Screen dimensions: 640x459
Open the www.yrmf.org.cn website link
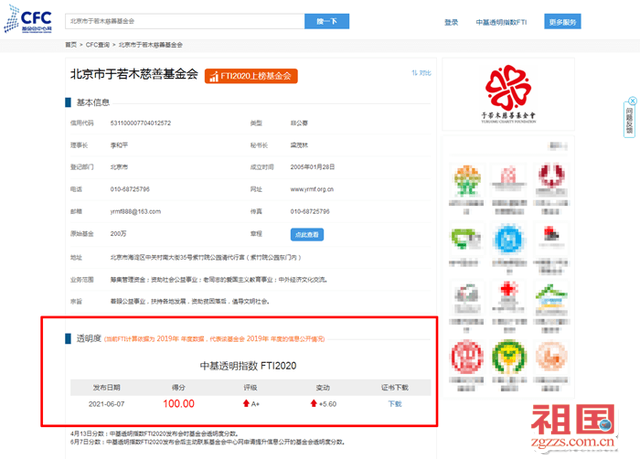tap(312, 189)
